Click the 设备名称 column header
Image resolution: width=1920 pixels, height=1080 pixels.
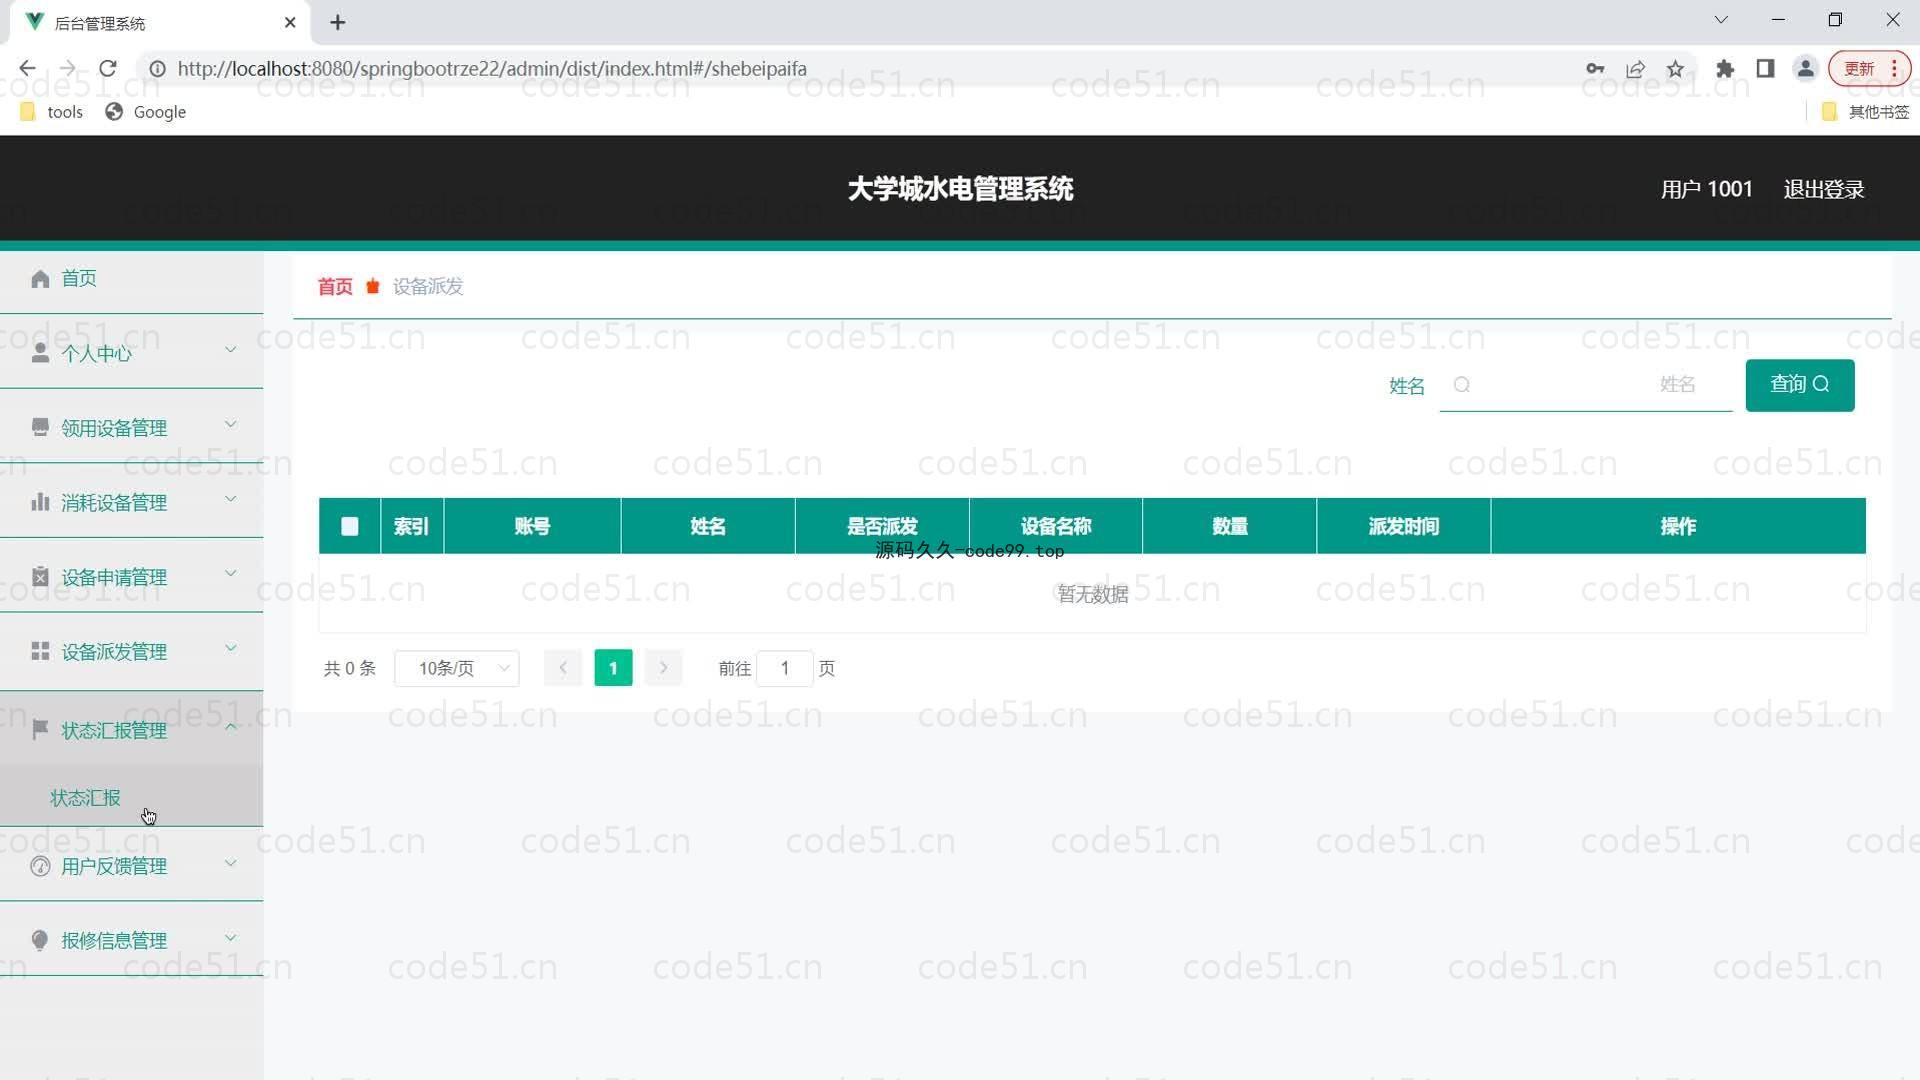tap(1056, 526)
